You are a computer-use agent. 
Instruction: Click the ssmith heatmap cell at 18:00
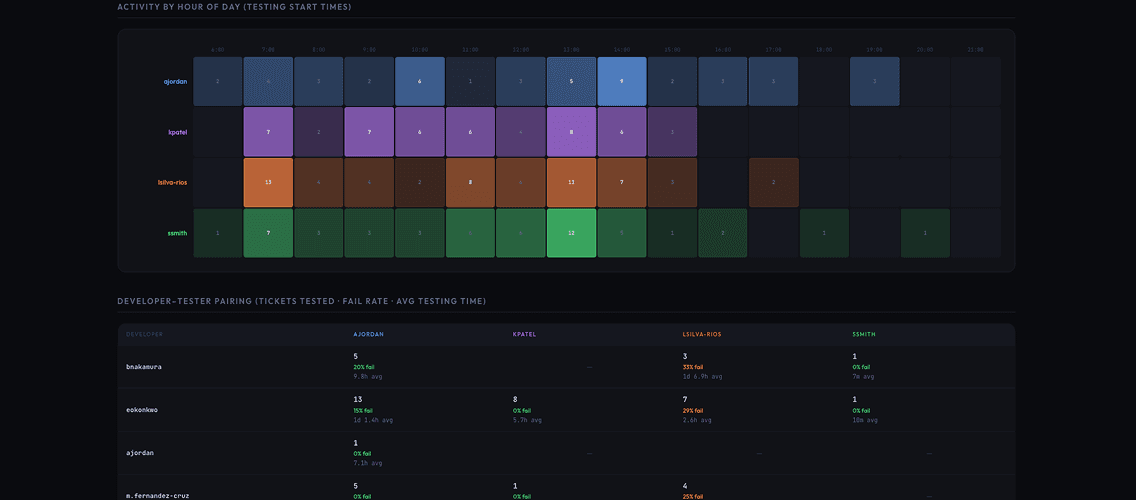824,233
